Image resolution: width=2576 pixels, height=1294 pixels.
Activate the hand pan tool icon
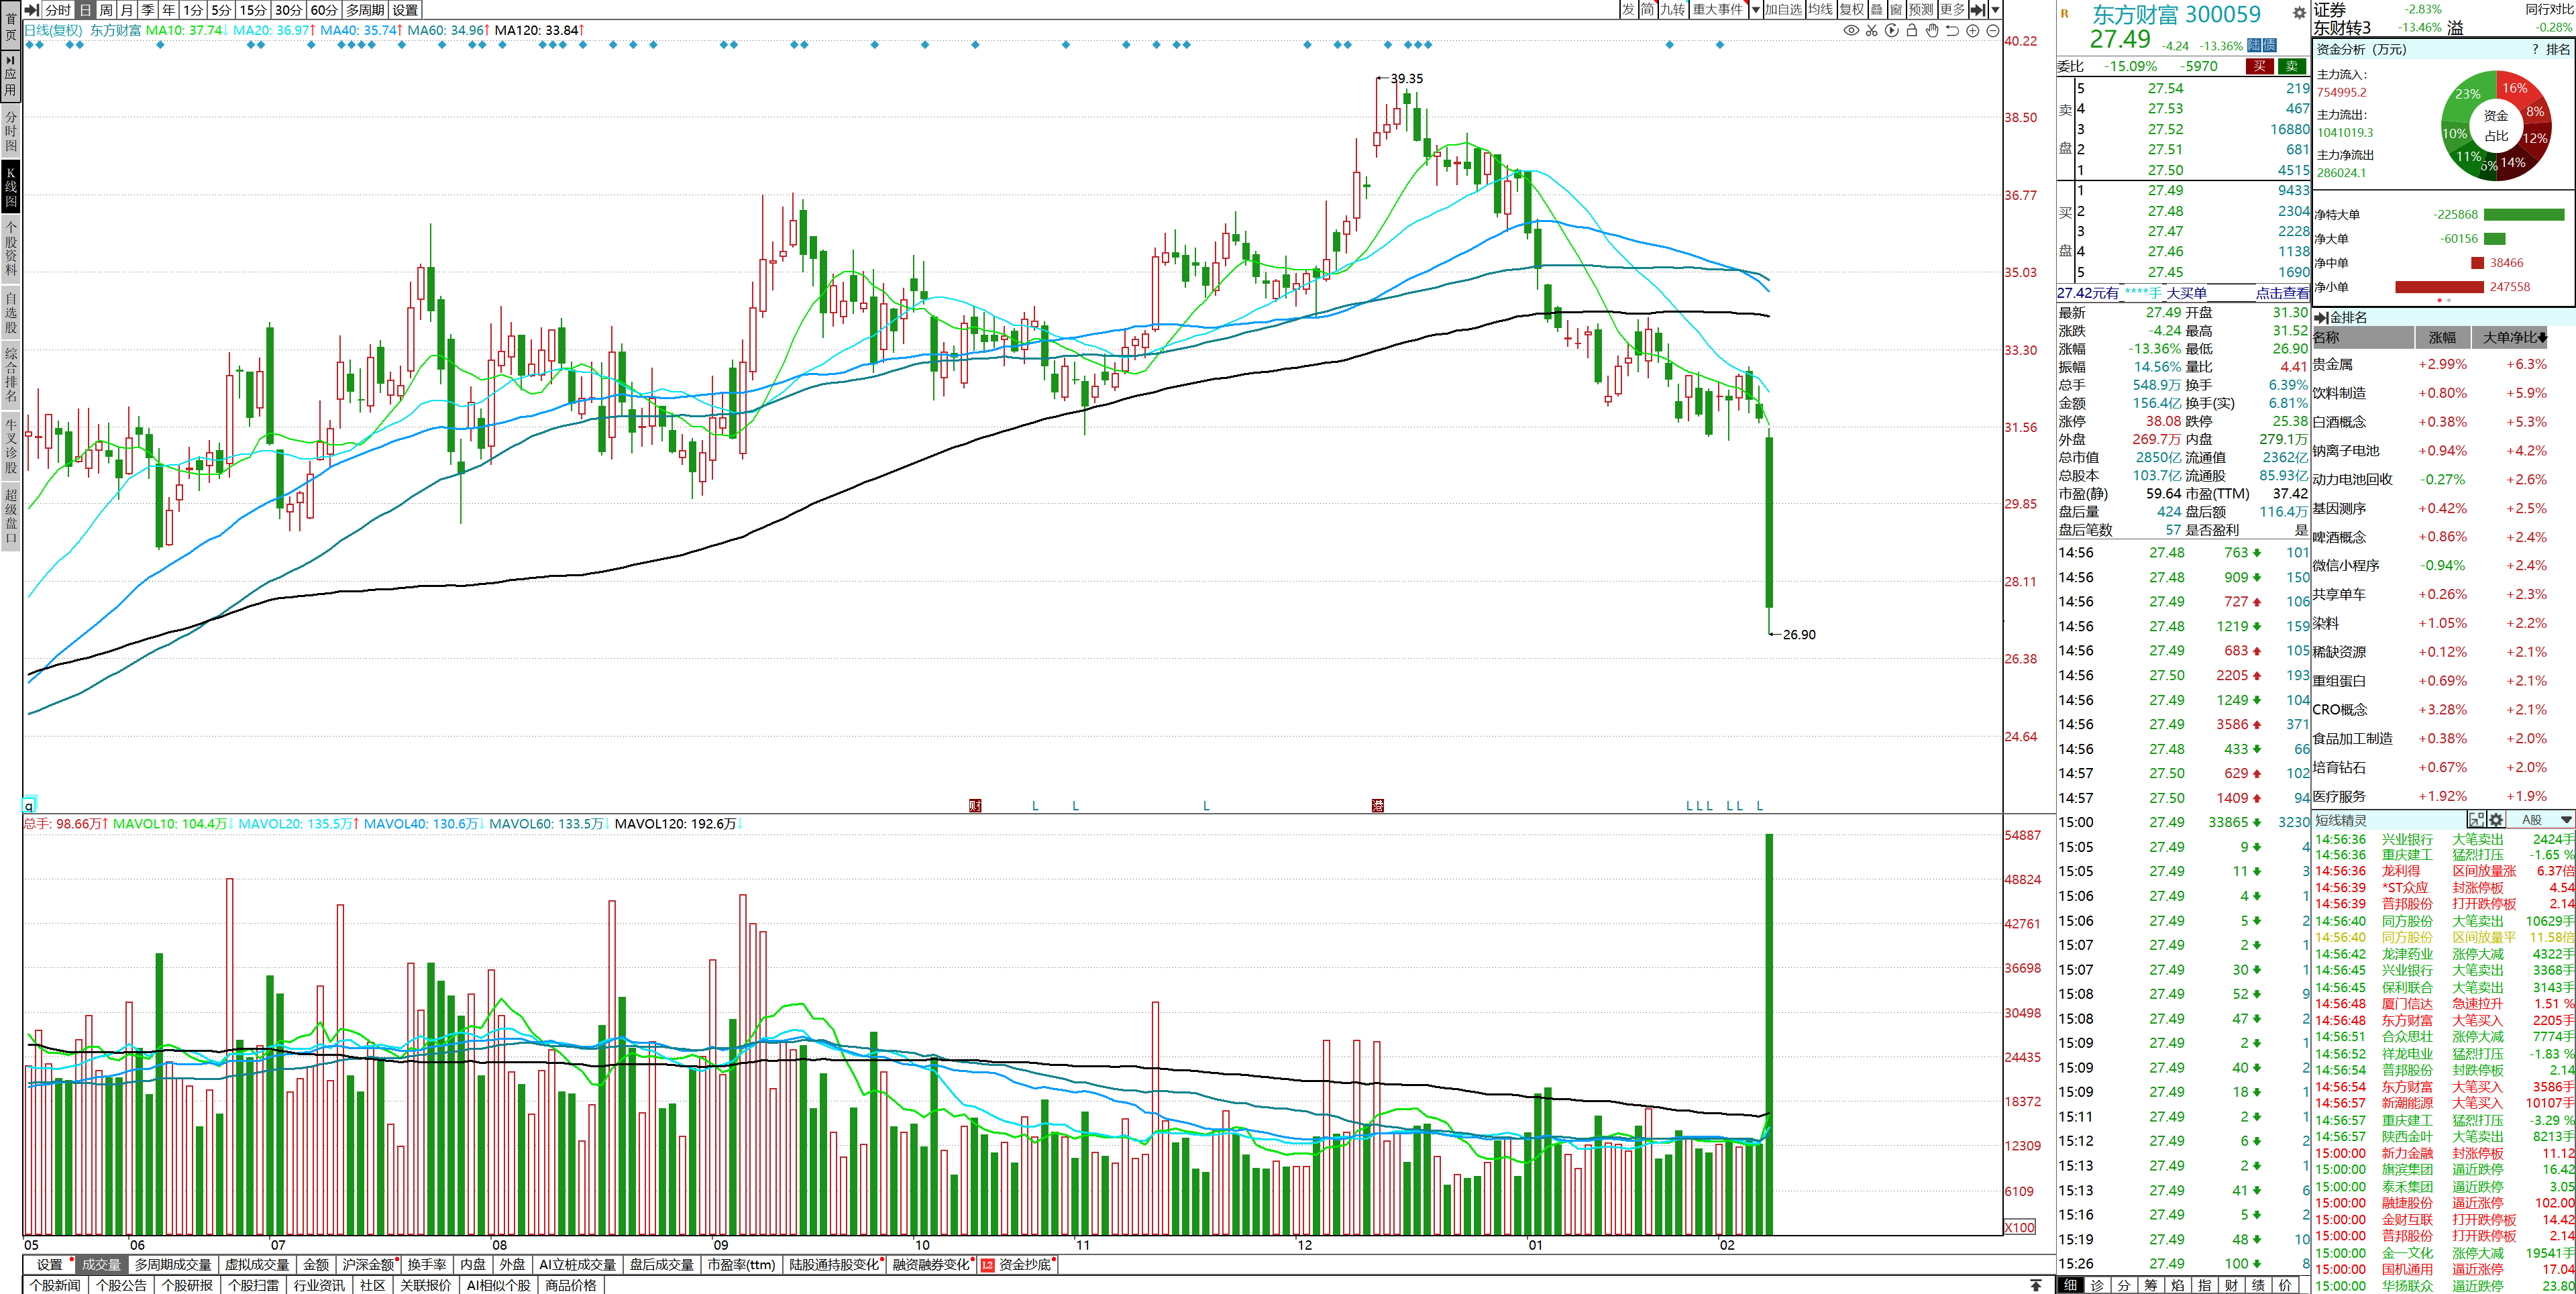(x=1932, y=31)
